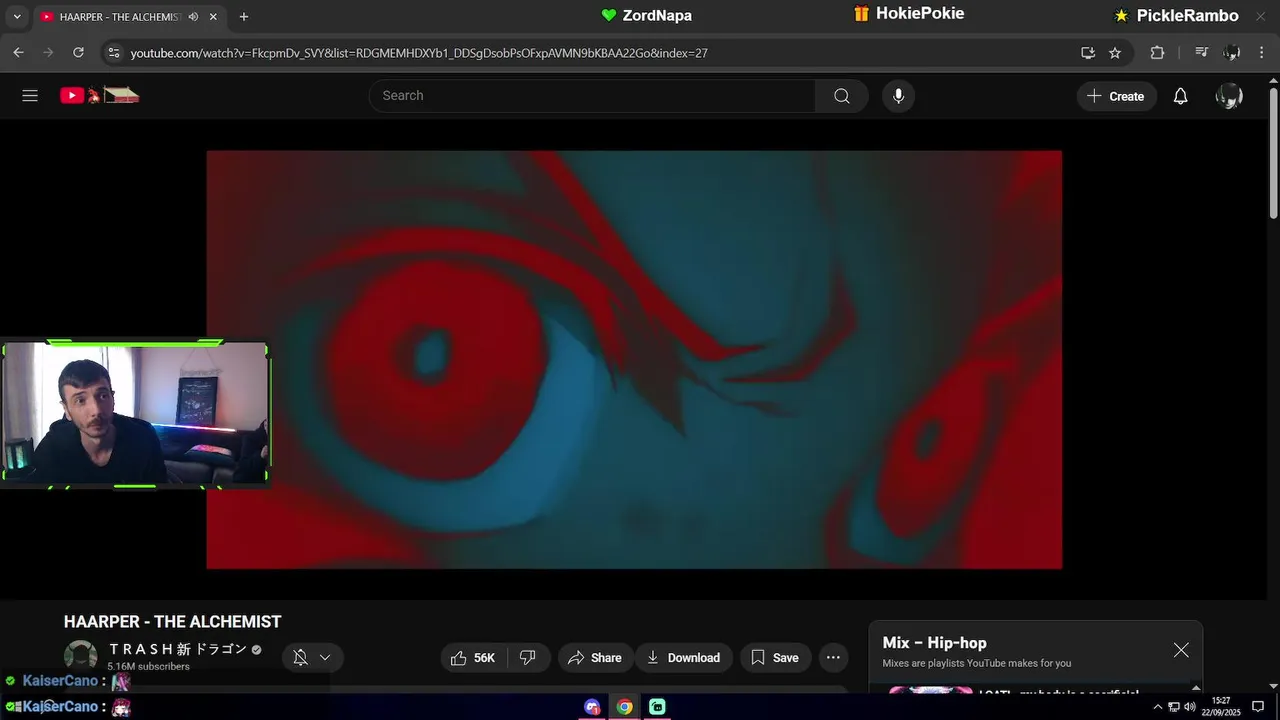Click the YouTube video player
1280x720 pixels.
pos(634,360)
